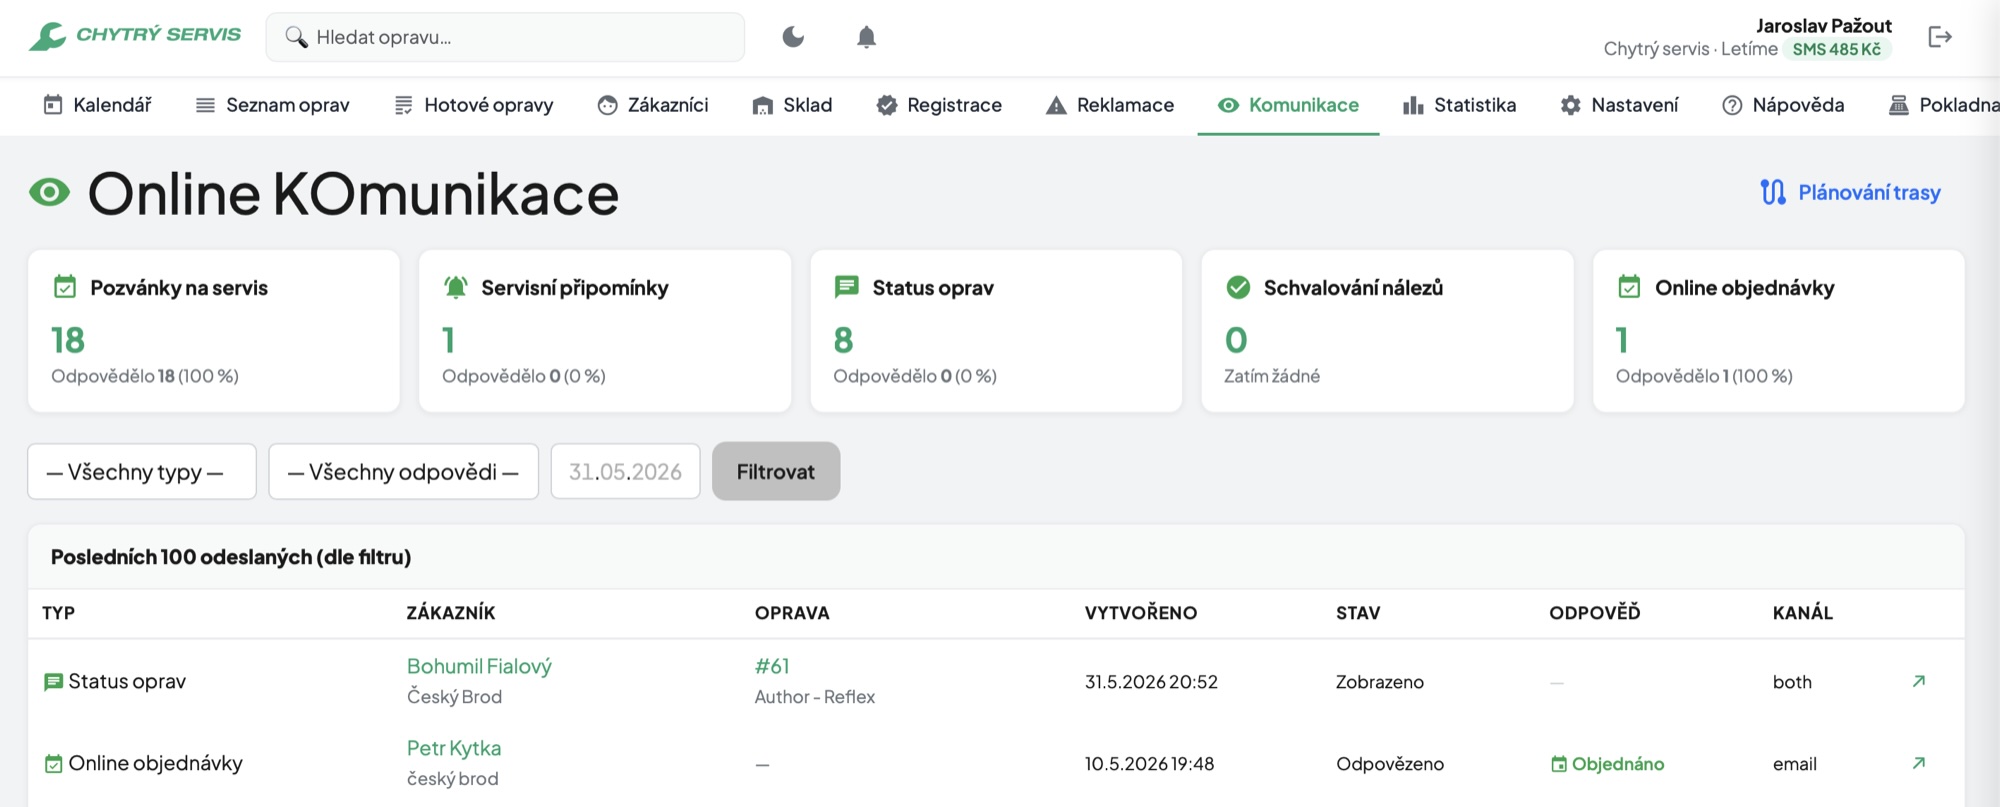
Task: Click the Author - Reflex repair text
Action: click(815, 697)
